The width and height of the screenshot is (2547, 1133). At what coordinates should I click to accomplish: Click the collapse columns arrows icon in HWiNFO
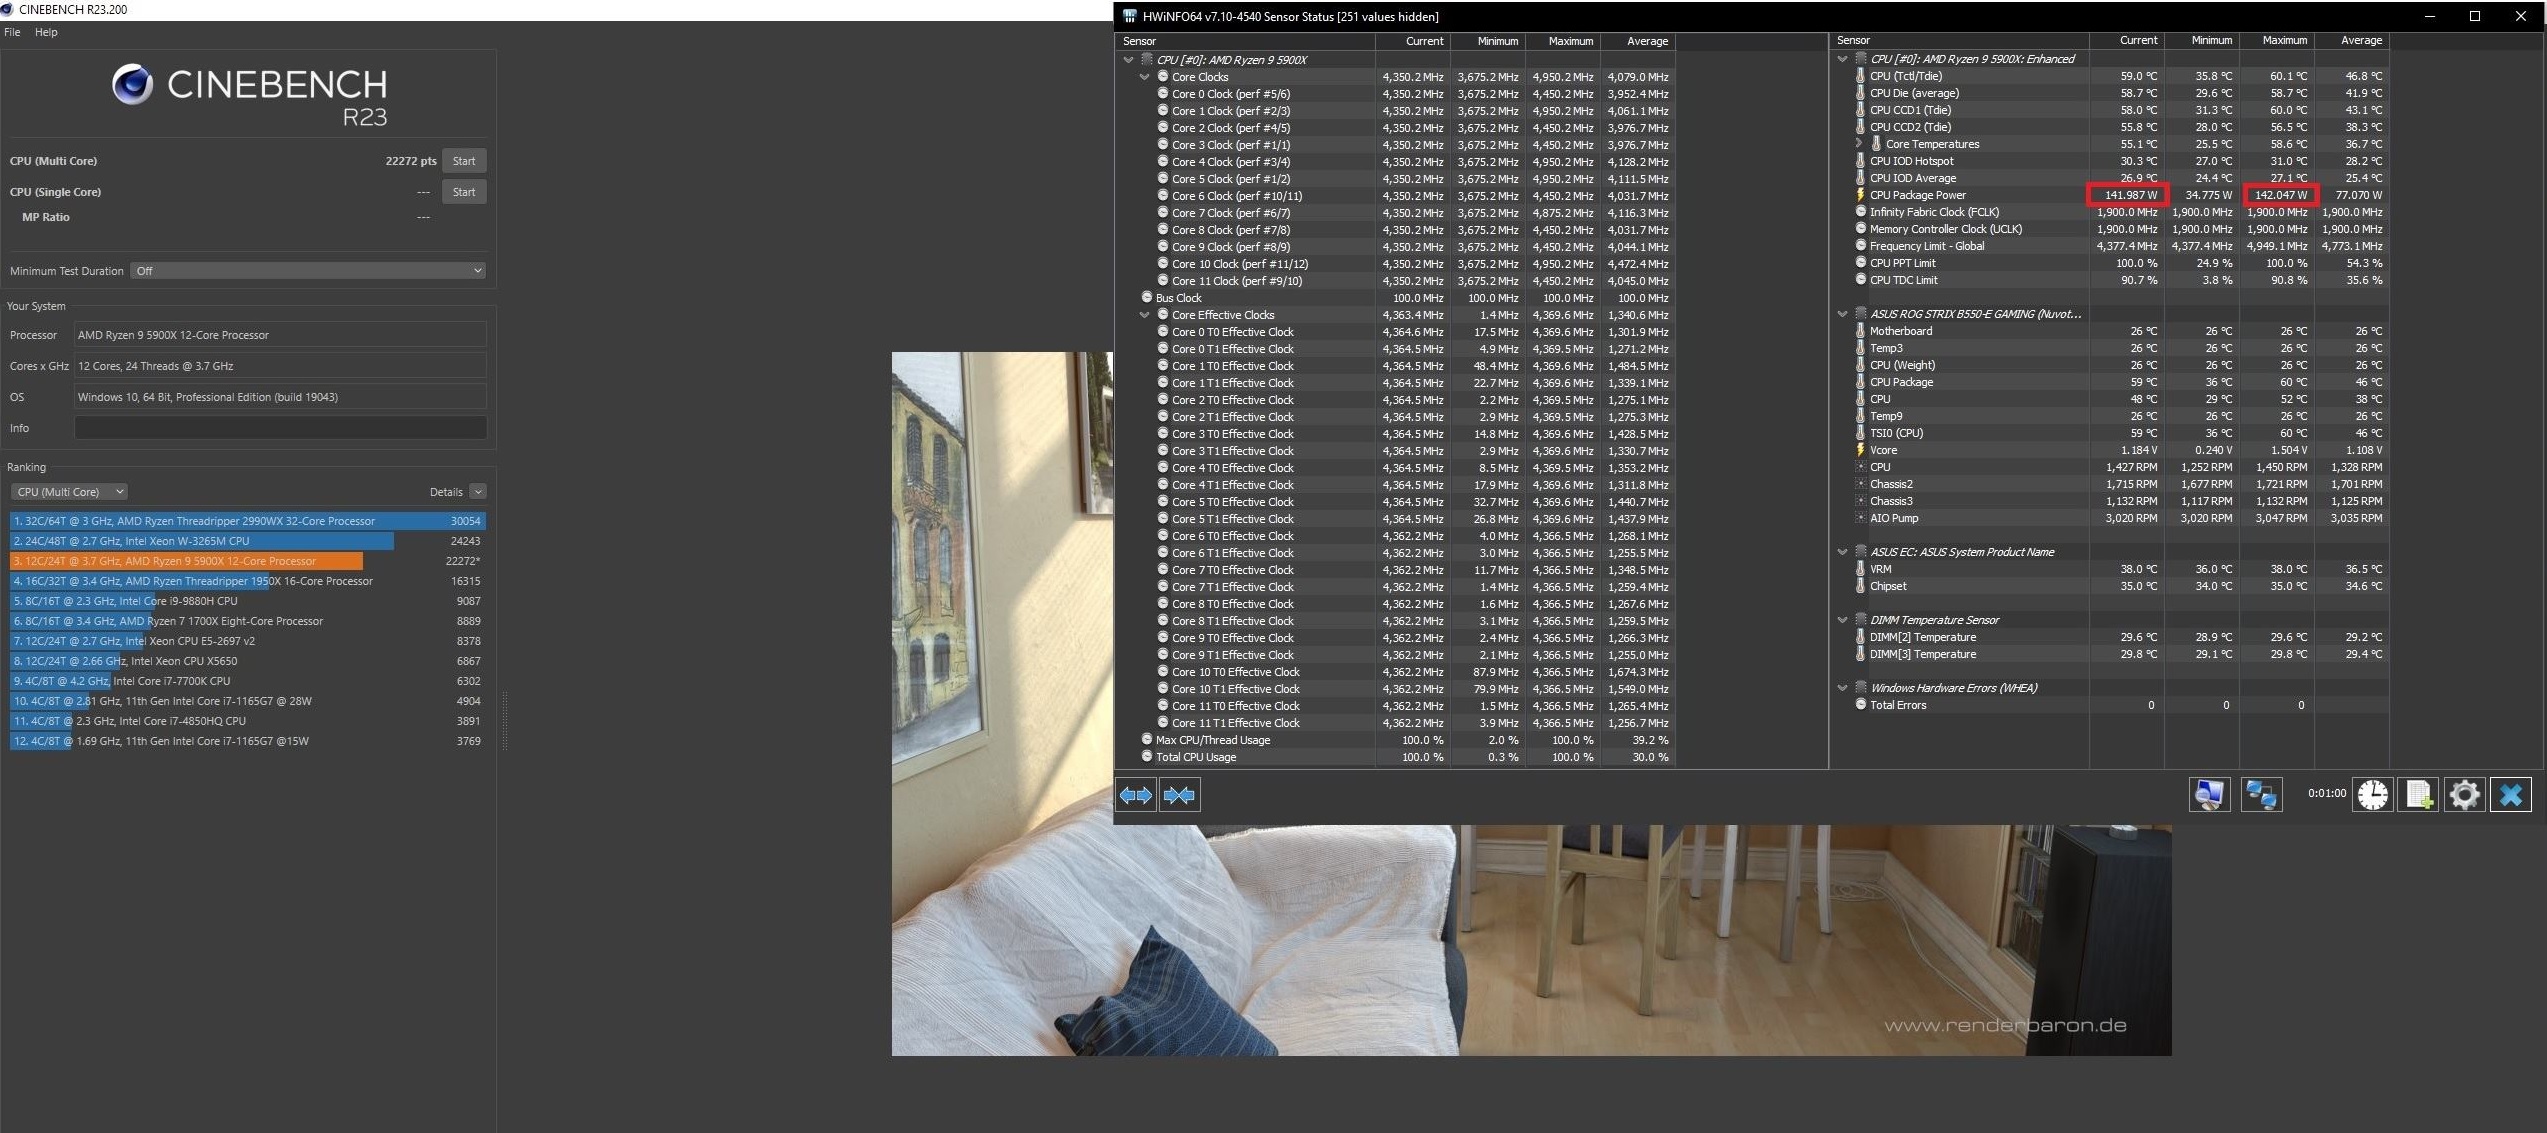(1179, 795)
